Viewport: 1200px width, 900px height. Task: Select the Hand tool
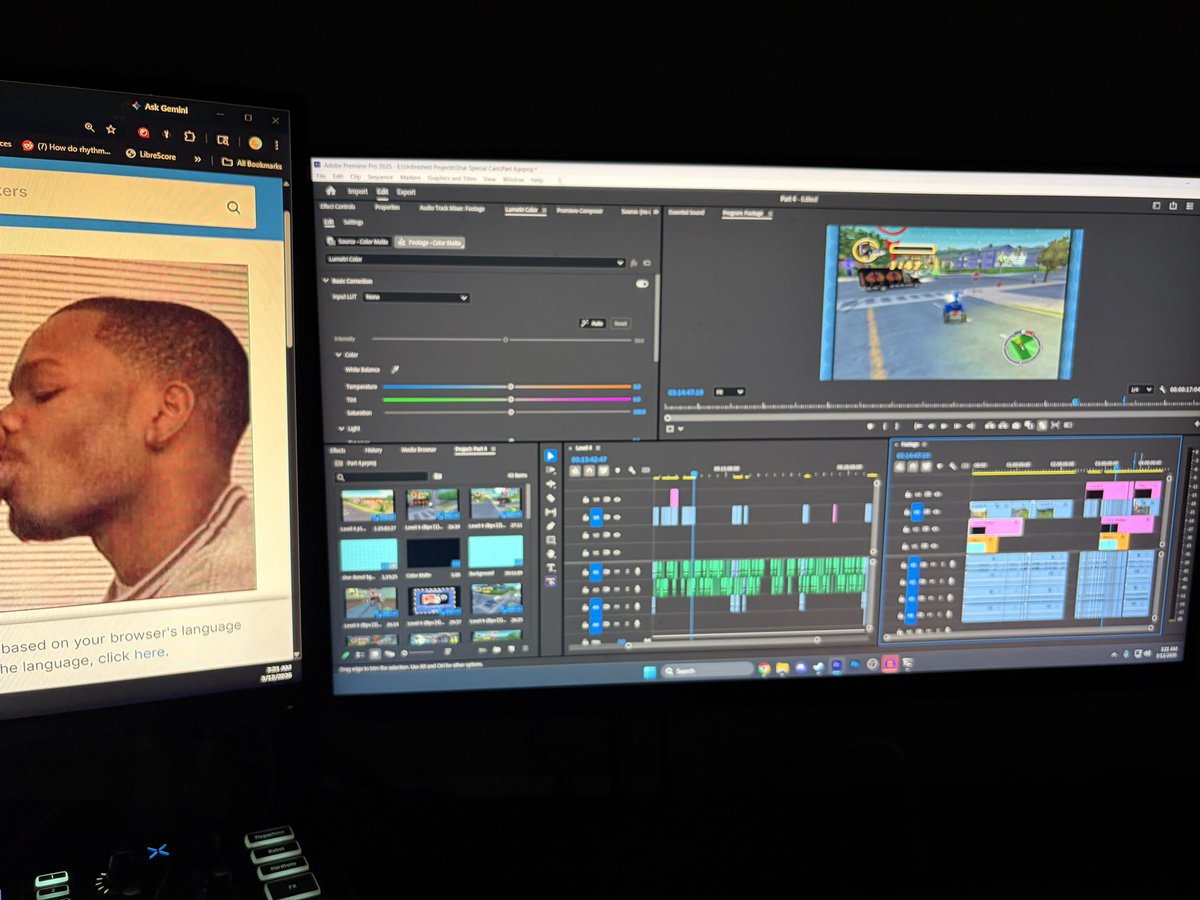point(551,554)
